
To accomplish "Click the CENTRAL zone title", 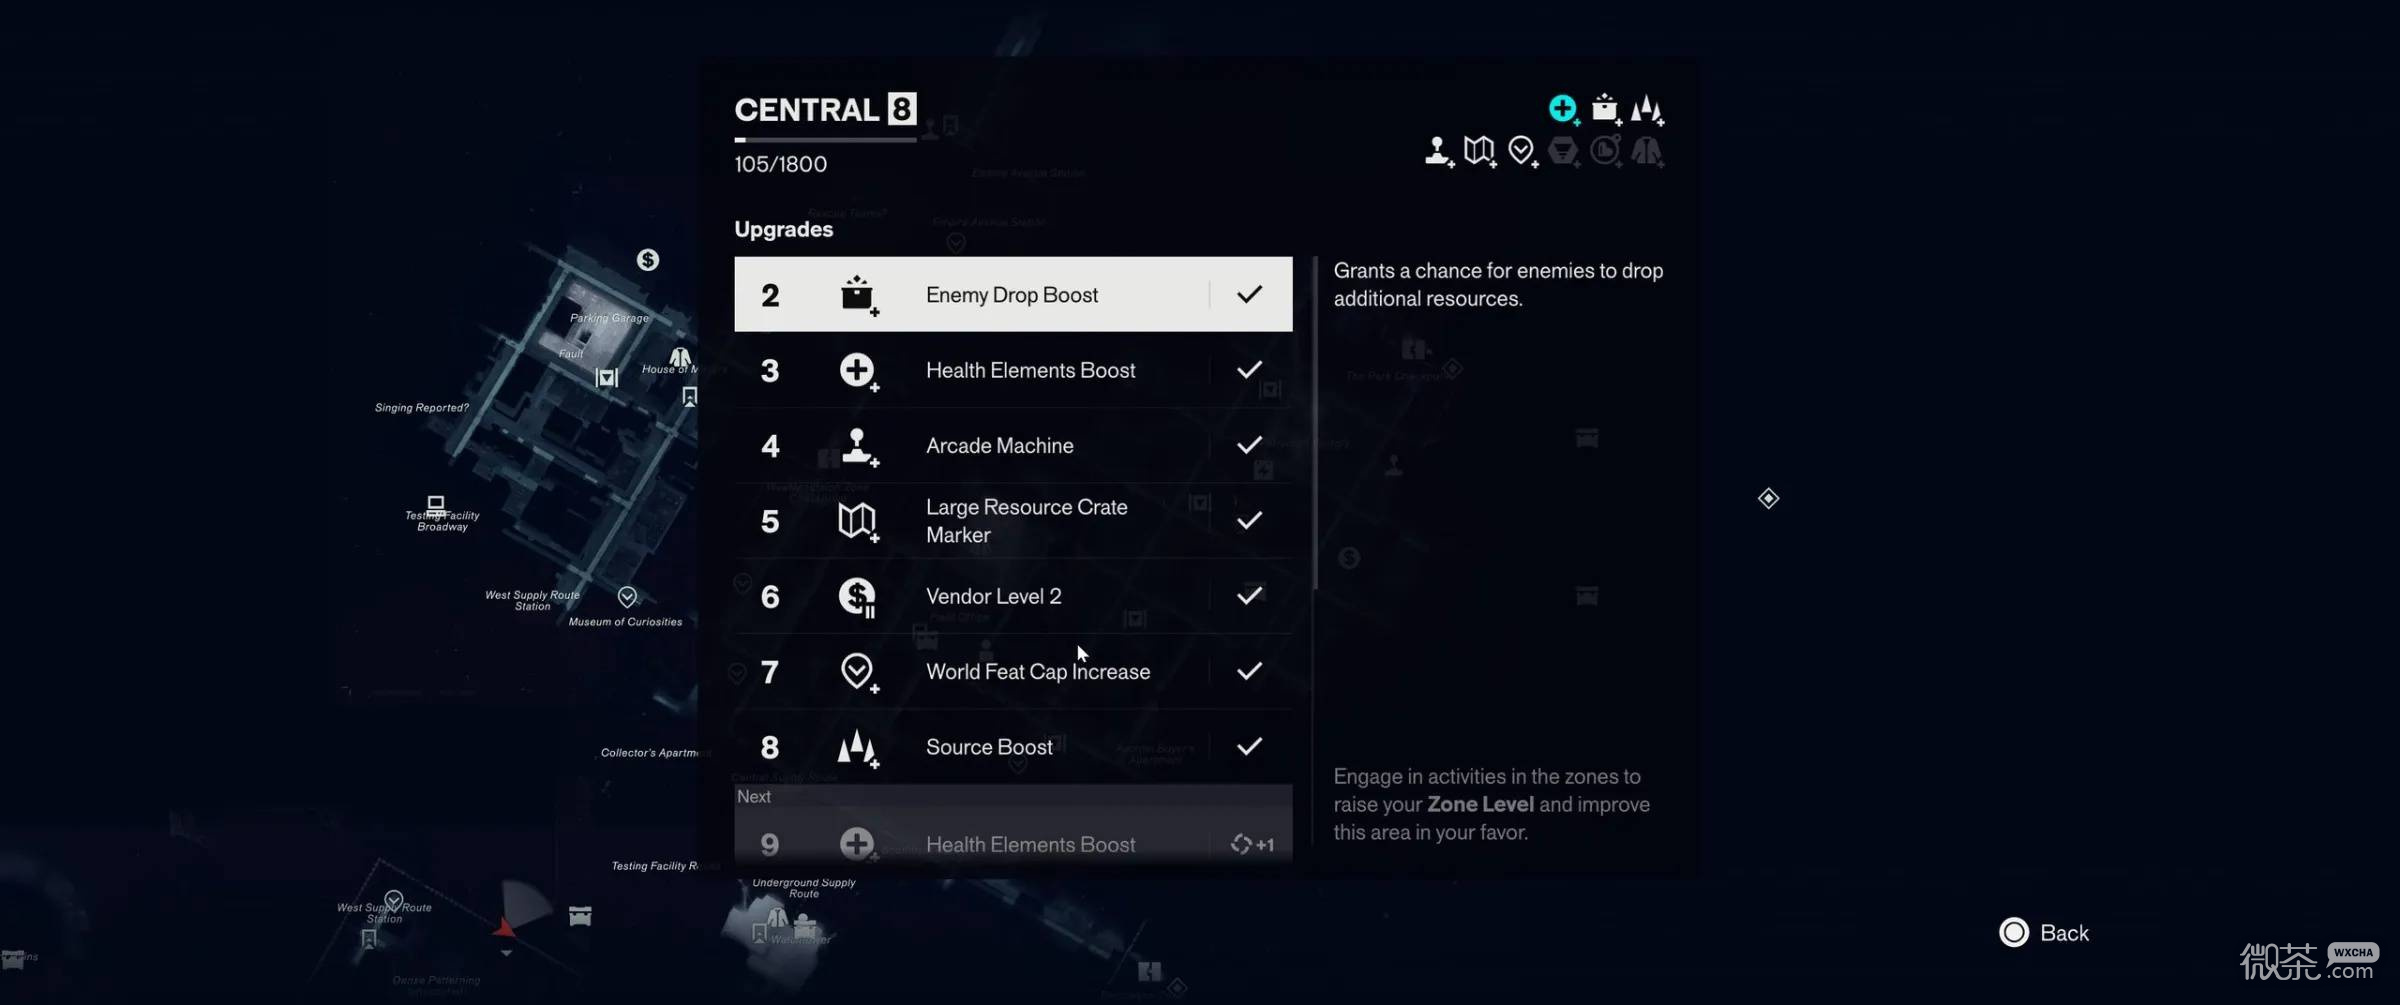I will 806,109.
